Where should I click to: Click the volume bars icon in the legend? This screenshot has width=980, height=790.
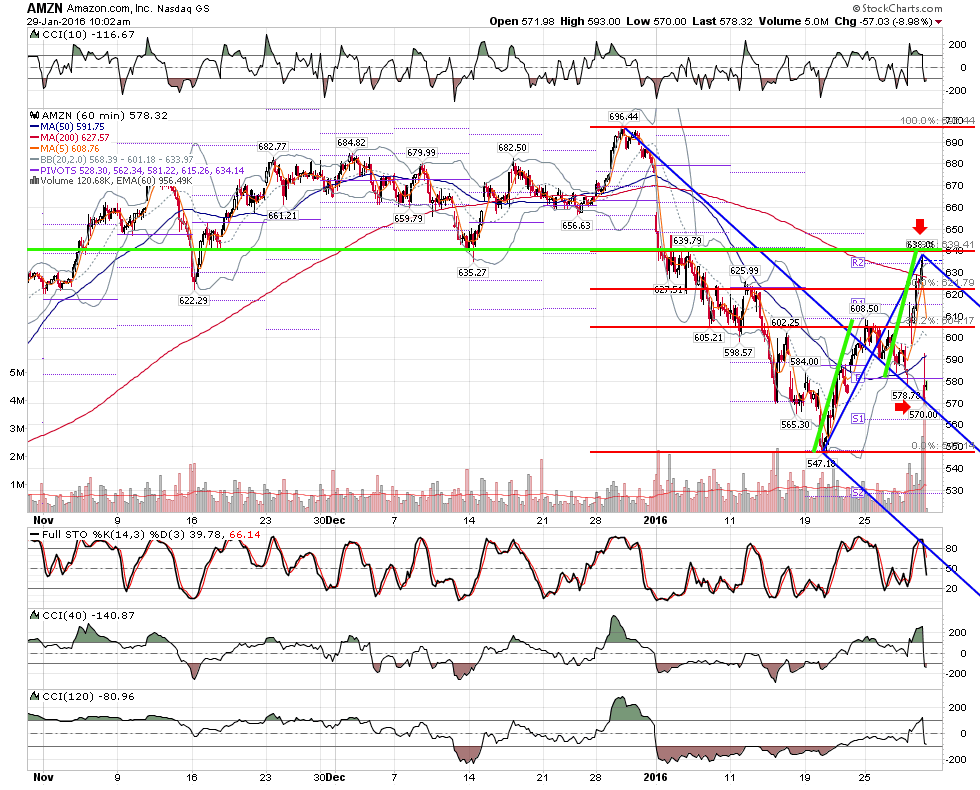pos(35,181)
